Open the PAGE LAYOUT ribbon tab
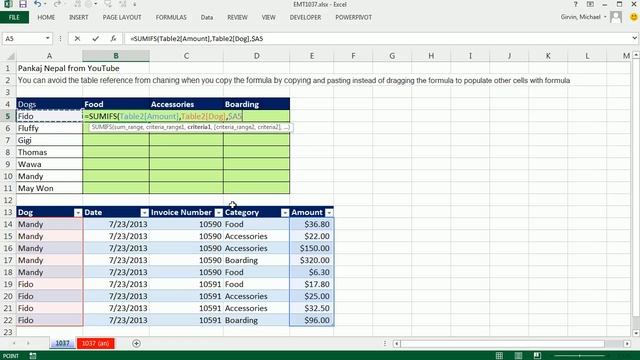This screenshot has height=360, width=640. 122,18
